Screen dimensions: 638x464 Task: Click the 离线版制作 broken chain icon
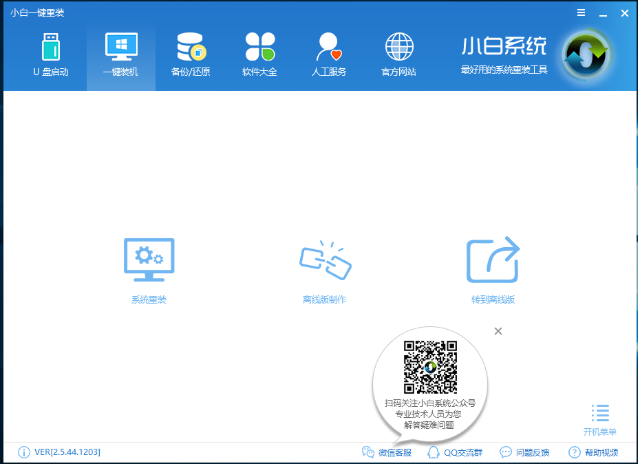coord(325,260)
